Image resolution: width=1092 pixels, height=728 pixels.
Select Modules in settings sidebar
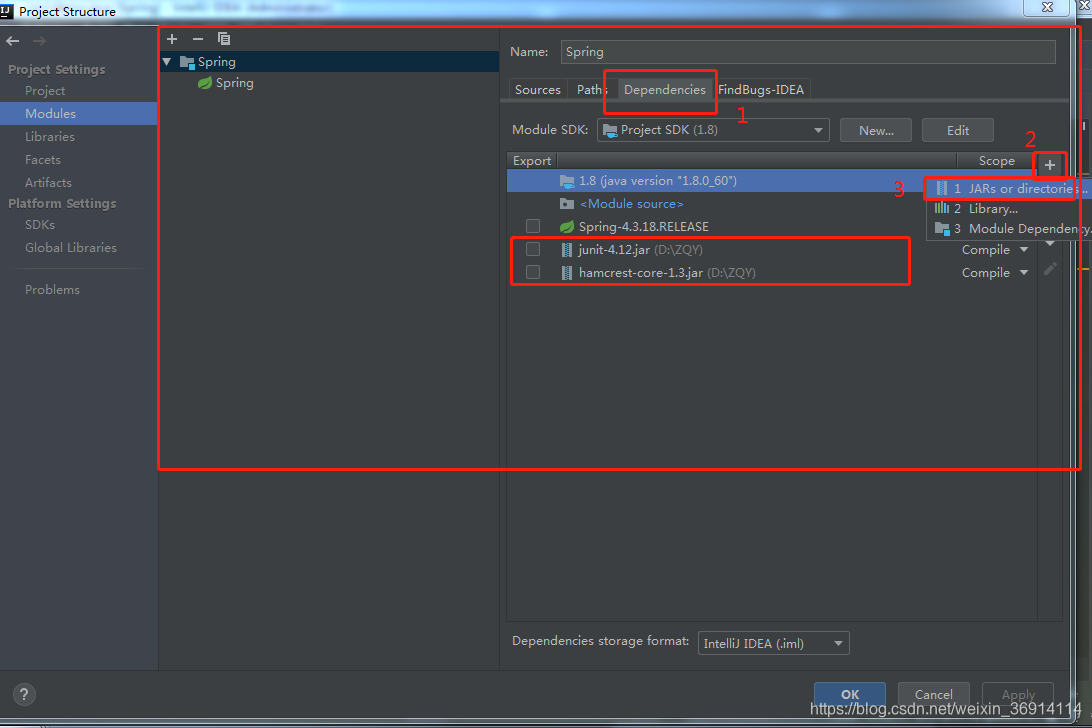pyautogui.click(x=79, y=114)
